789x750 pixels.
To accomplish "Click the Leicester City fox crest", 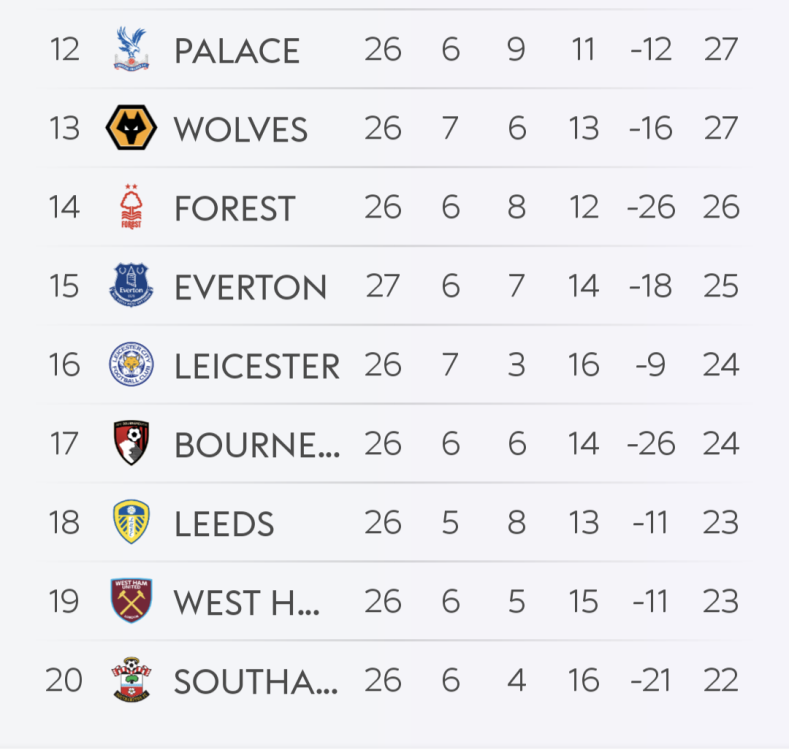I will point(131,365).
